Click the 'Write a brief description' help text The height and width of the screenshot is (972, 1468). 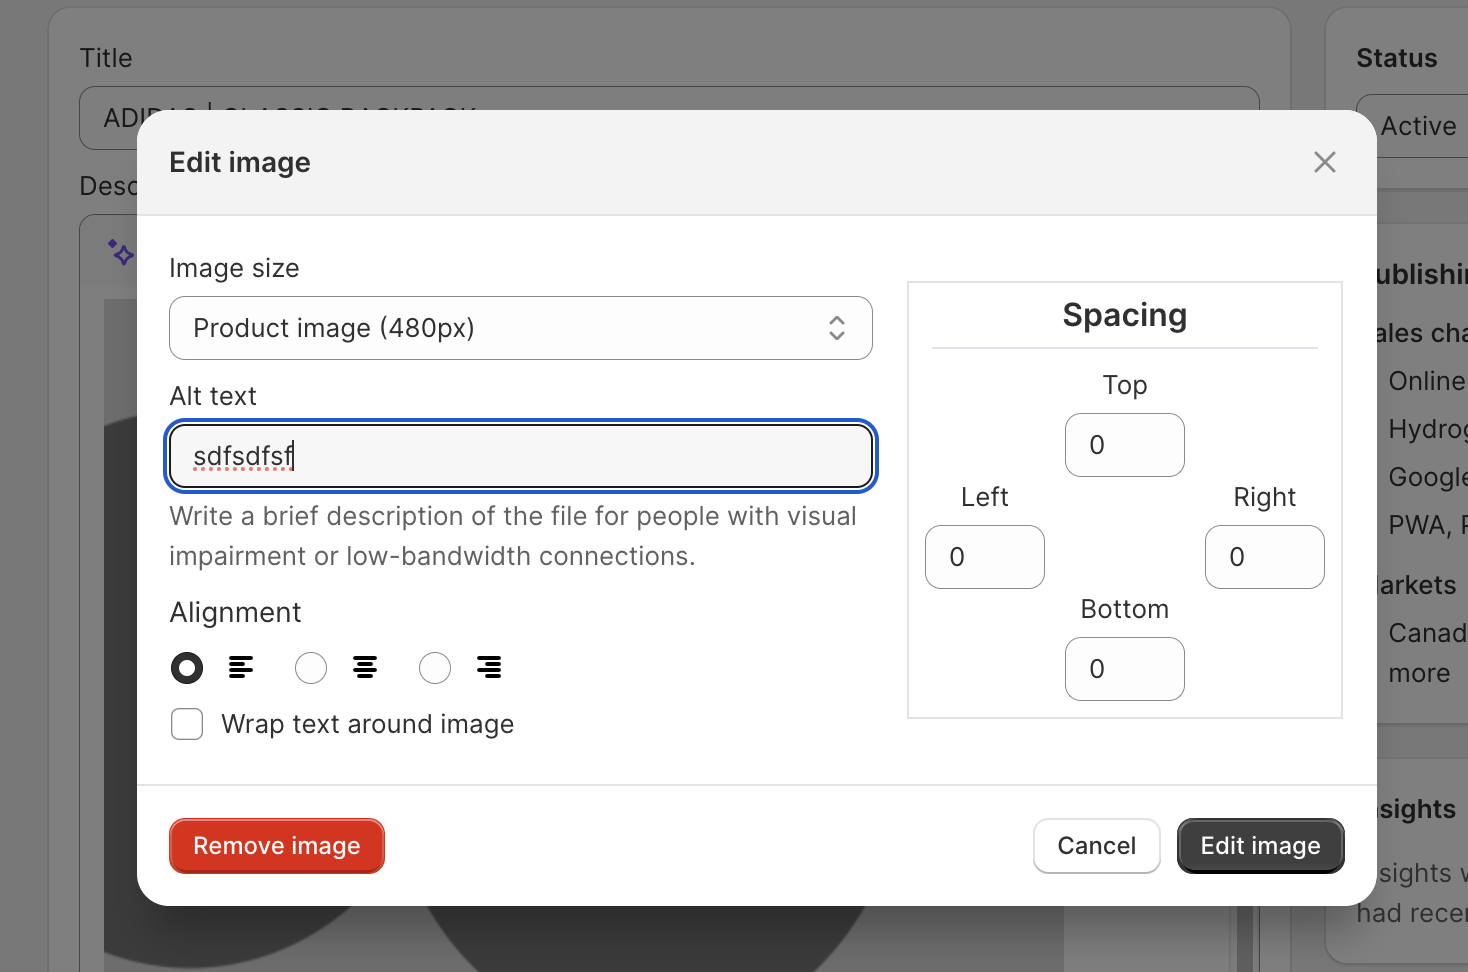513,536
